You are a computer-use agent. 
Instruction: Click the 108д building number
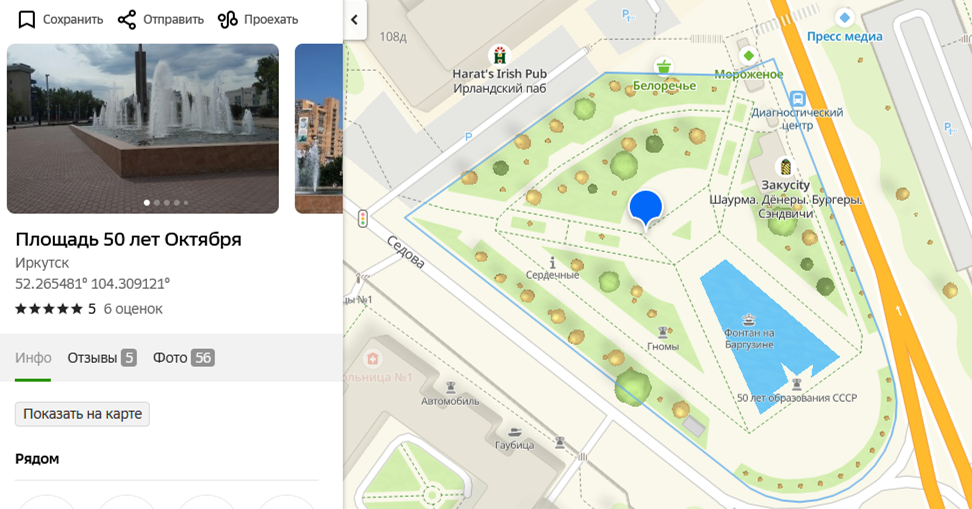393,37
